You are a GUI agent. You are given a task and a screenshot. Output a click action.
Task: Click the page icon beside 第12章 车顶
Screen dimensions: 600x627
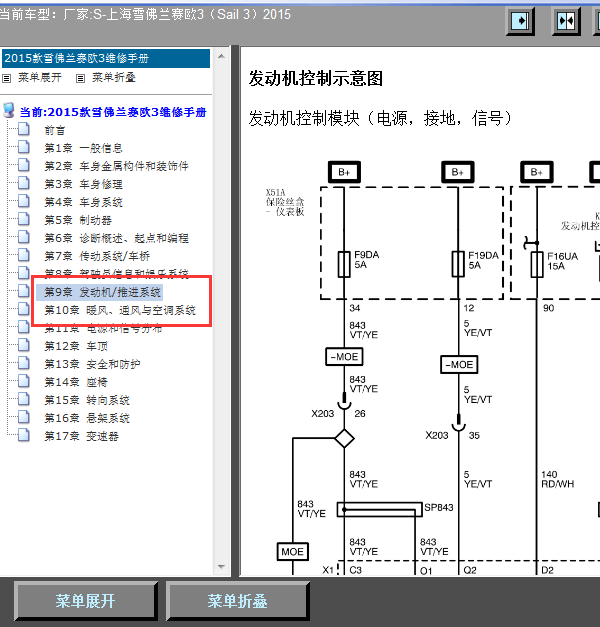point(24,345)
